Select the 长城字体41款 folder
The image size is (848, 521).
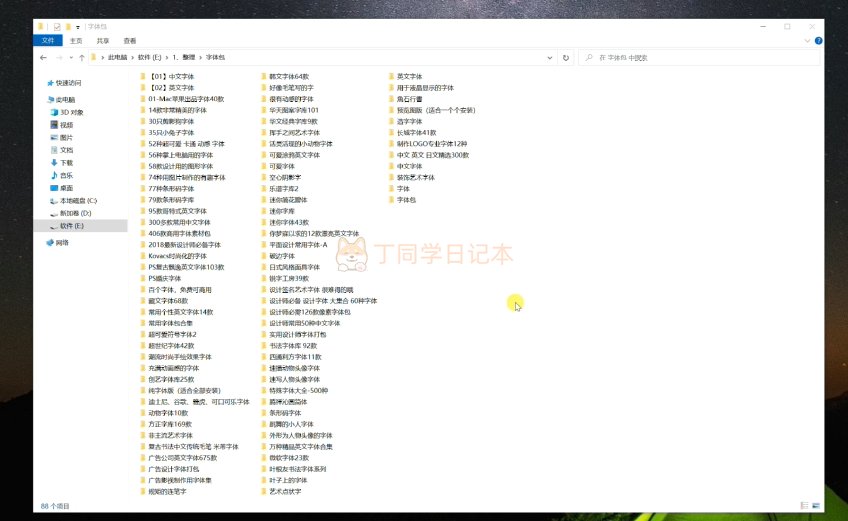click(x=413, y=133)
